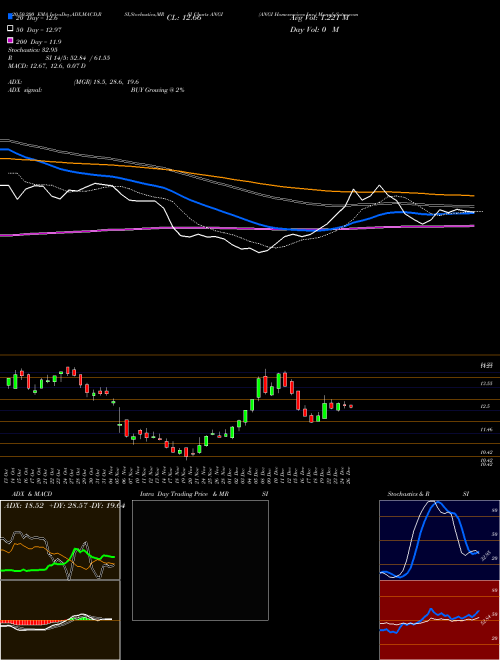The image size is (500, 660).
Task: Click the 13.55 price axis label
Action: click(x=487, y=383)
